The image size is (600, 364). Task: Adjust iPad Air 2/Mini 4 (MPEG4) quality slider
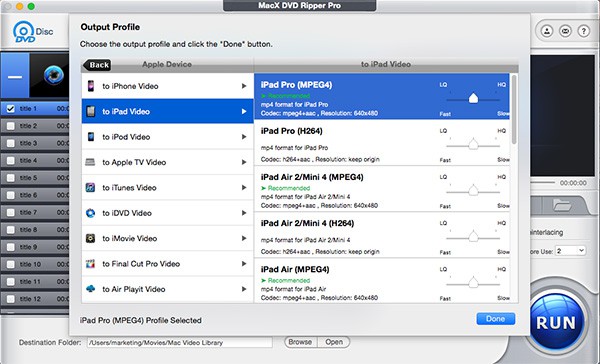click(473, 191)
